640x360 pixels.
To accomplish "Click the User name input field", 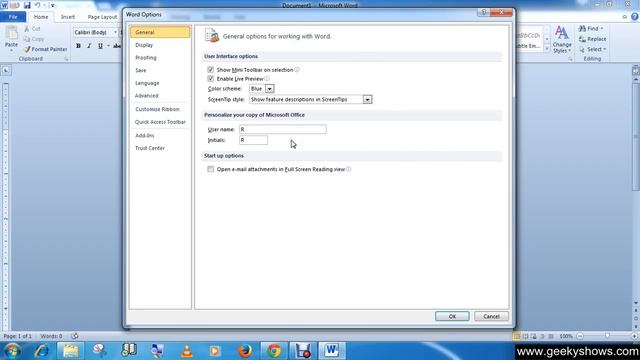I will (x=282, y=129).
